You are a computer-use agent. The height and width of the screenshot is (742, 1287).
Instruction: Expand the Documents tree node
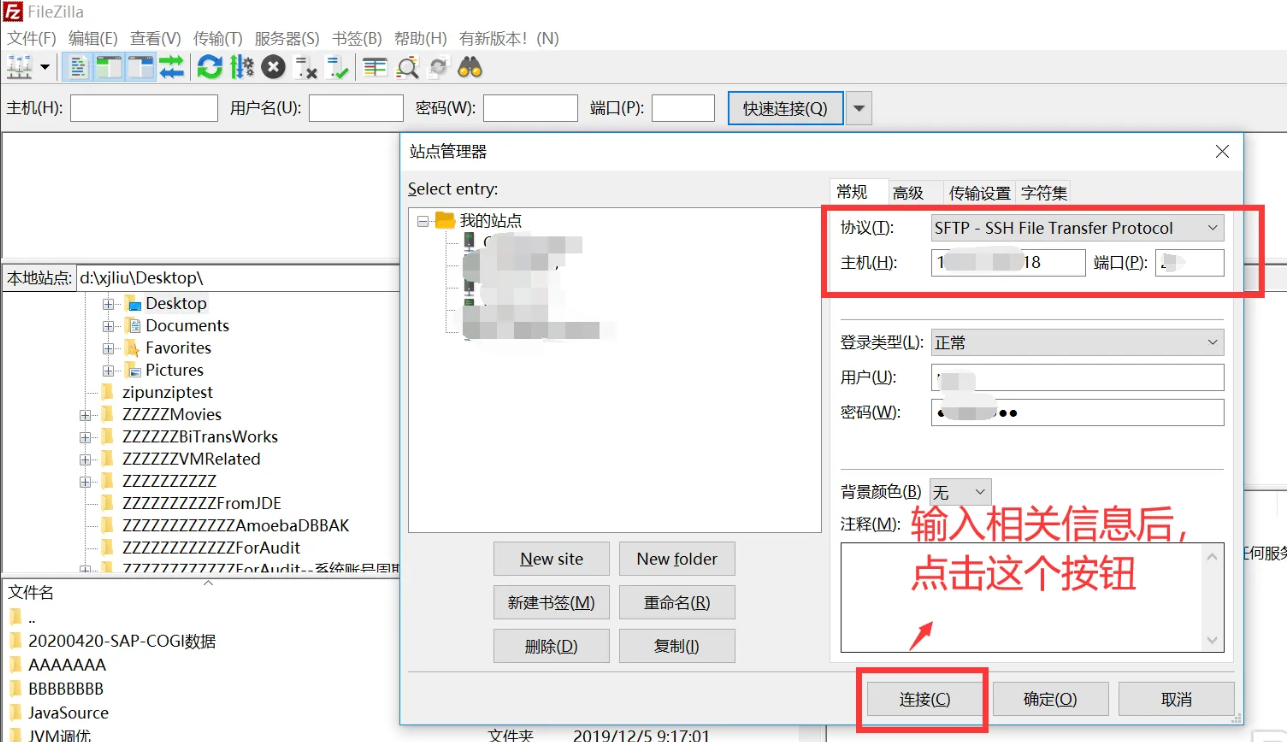click(x=108, y=326)
